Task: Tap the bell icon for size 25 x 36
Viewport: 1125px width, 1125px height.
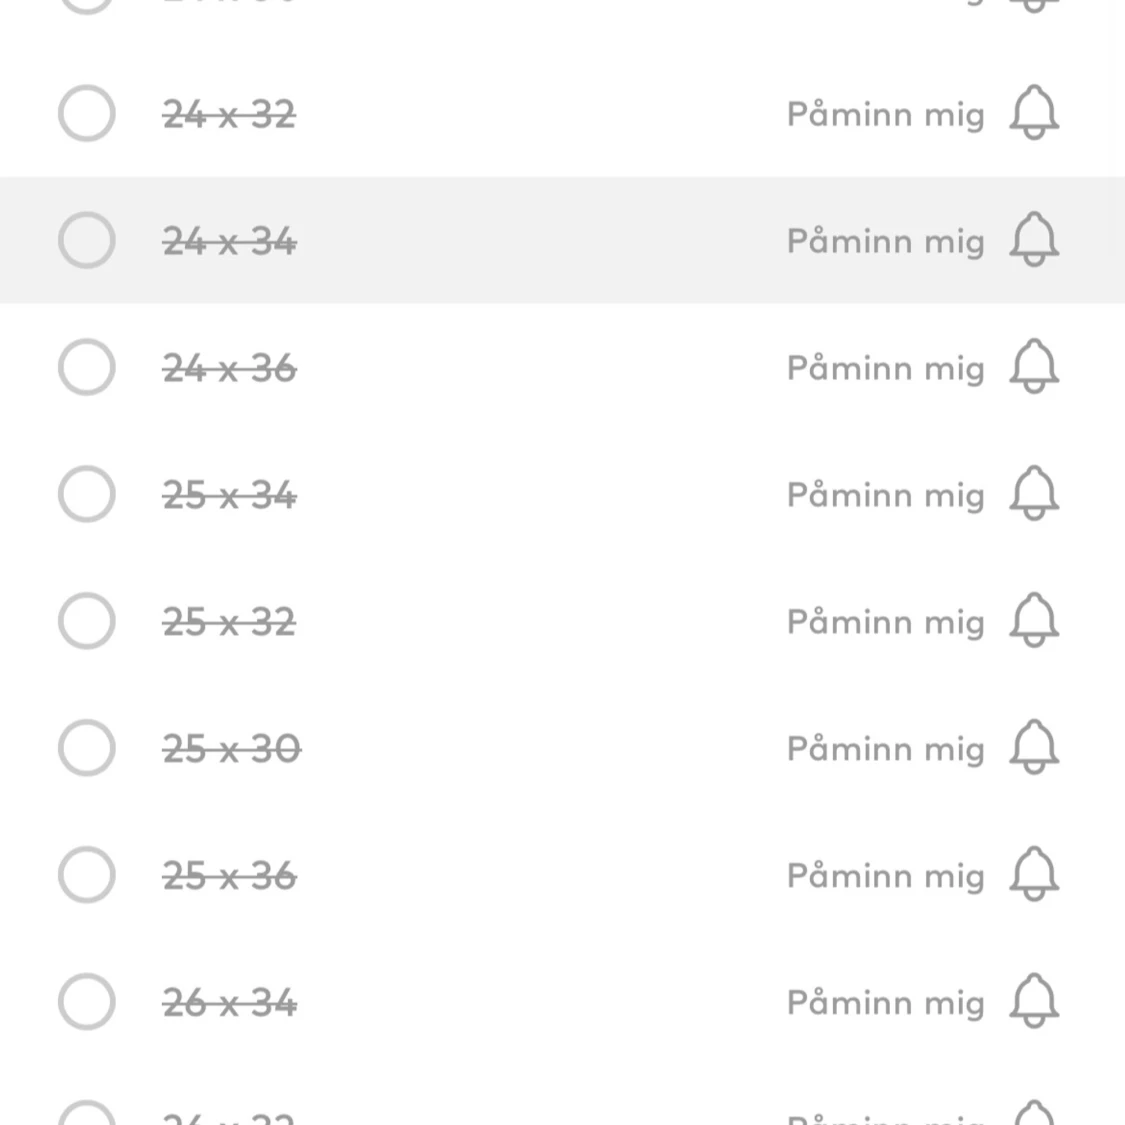Action: pos(1034,874)
